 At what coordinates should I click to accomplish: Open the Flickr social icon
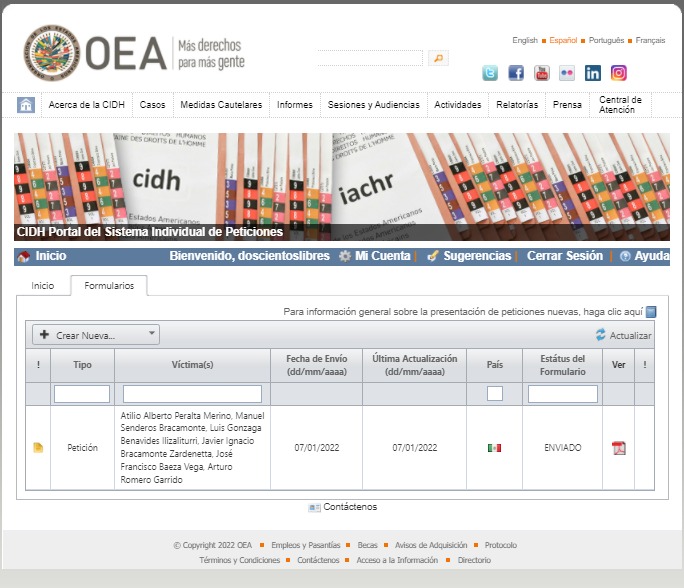pos(567,73)
